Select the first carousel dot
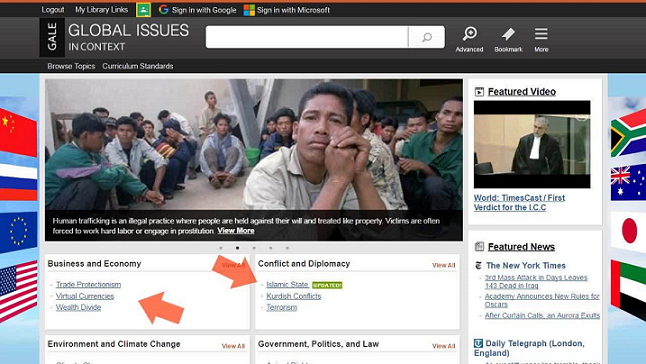Image resolution: width=646 pixels, height=364 pixels. [x=221, y=248]
